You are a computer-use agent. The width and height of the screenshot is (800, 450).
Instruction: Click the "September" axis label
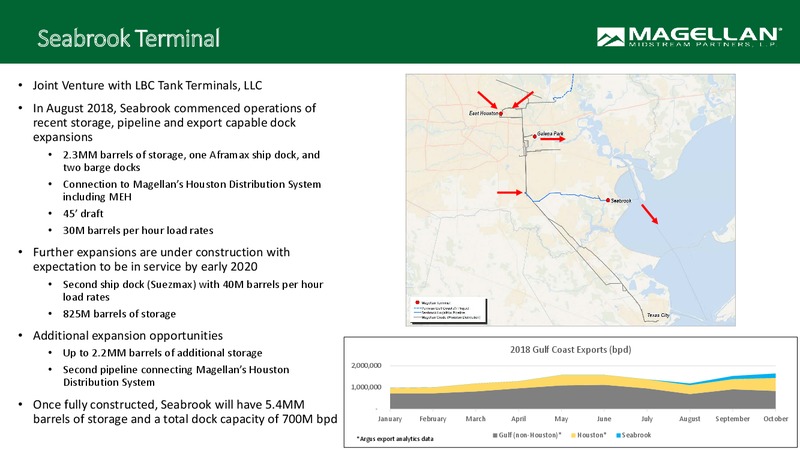[733, 418]
